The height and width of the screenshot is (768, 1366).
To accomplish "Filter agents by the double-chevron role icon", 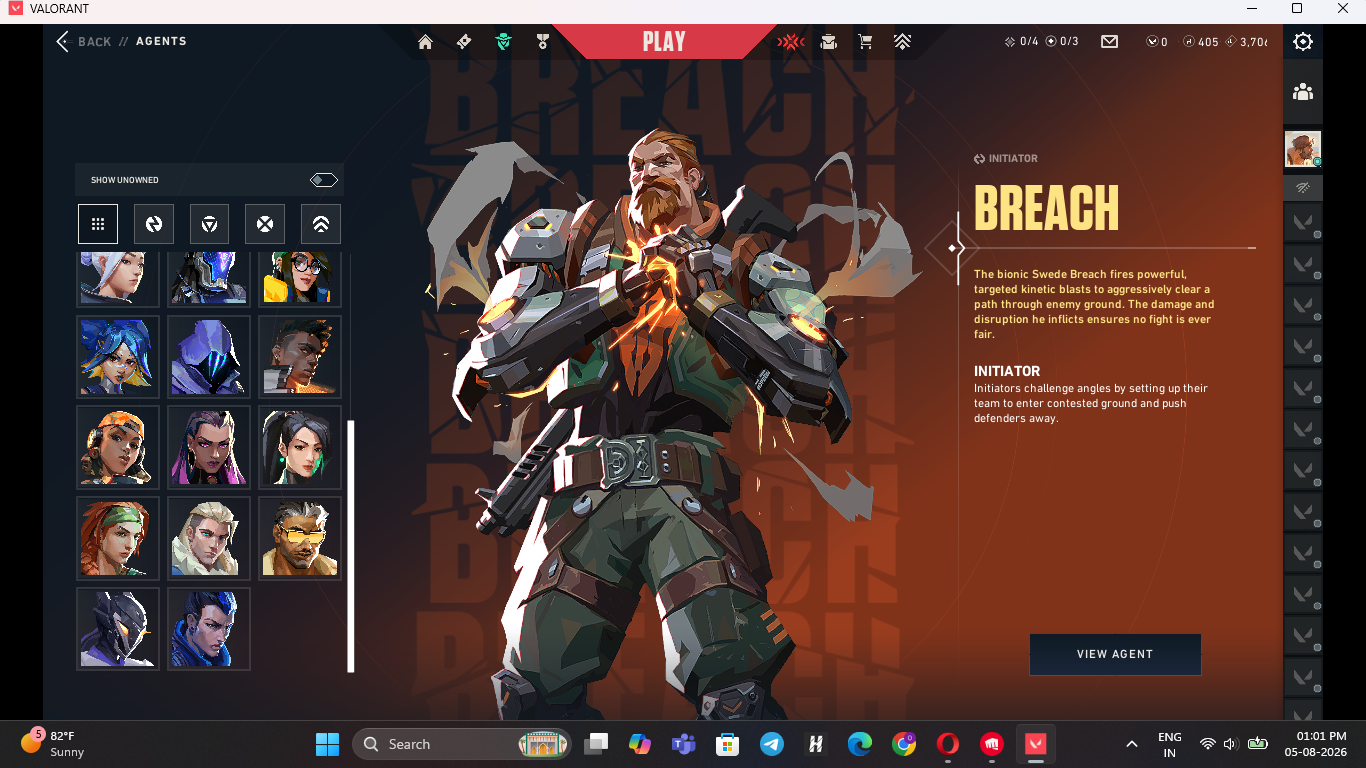I will [x=321, y=224].
